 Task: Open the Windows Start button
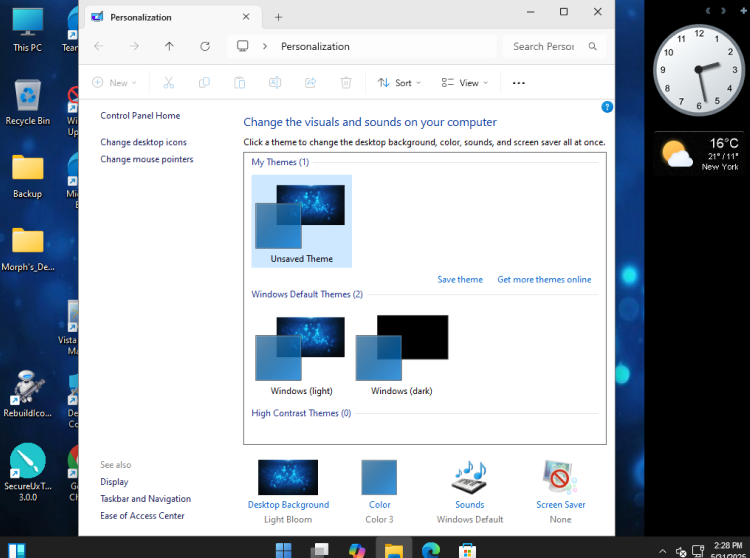283,550
